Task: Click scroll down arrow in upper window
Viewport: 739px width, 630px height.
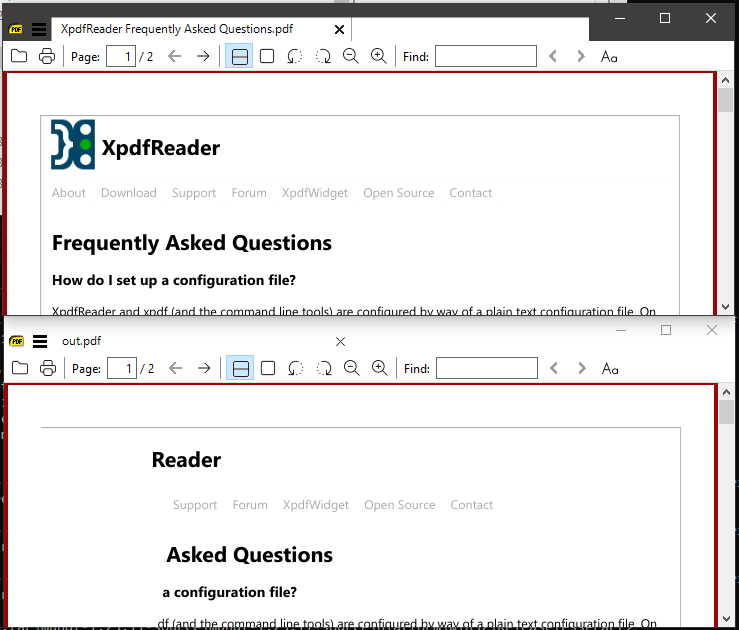Action: click(x=726, y=307)
